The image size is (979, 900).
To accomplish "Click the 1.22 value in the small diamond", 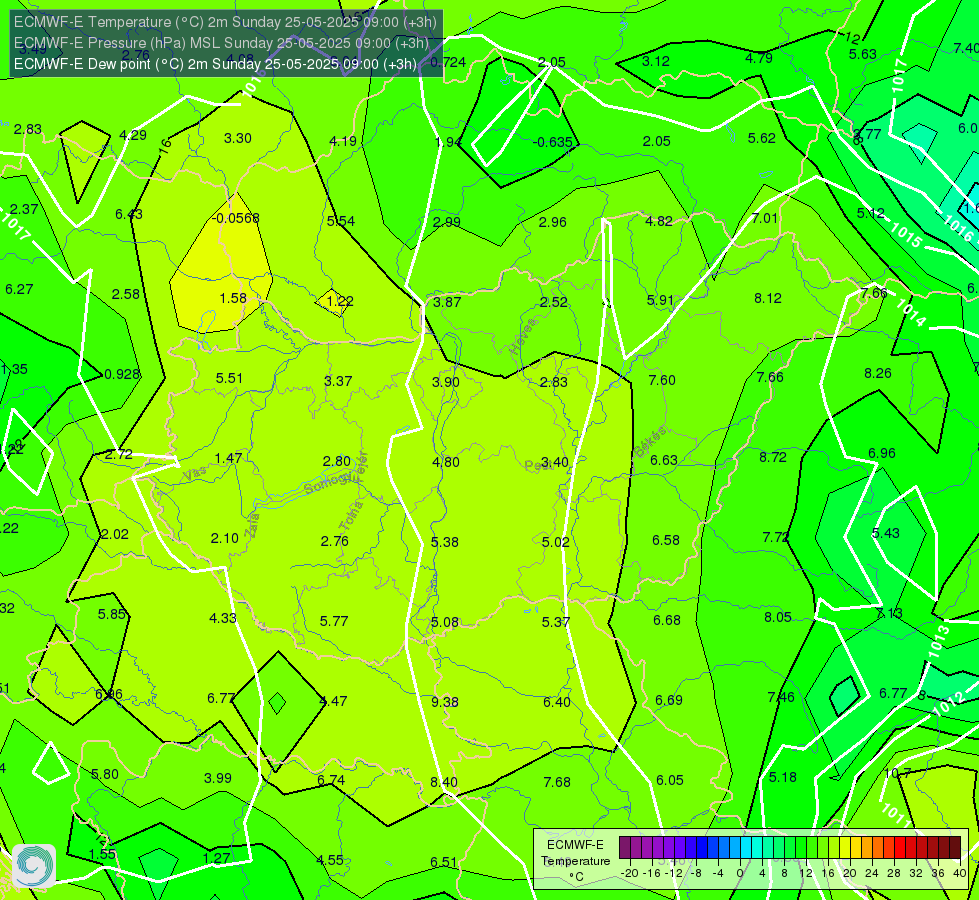I will click(x=340, y=301).
